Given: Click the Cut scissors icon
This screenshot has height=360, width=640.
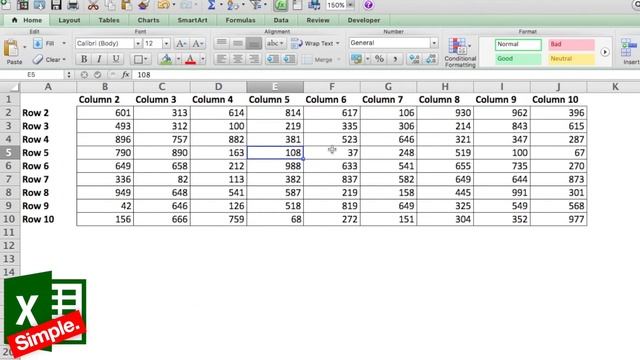Looking at the screenshot, I should 93,5.
